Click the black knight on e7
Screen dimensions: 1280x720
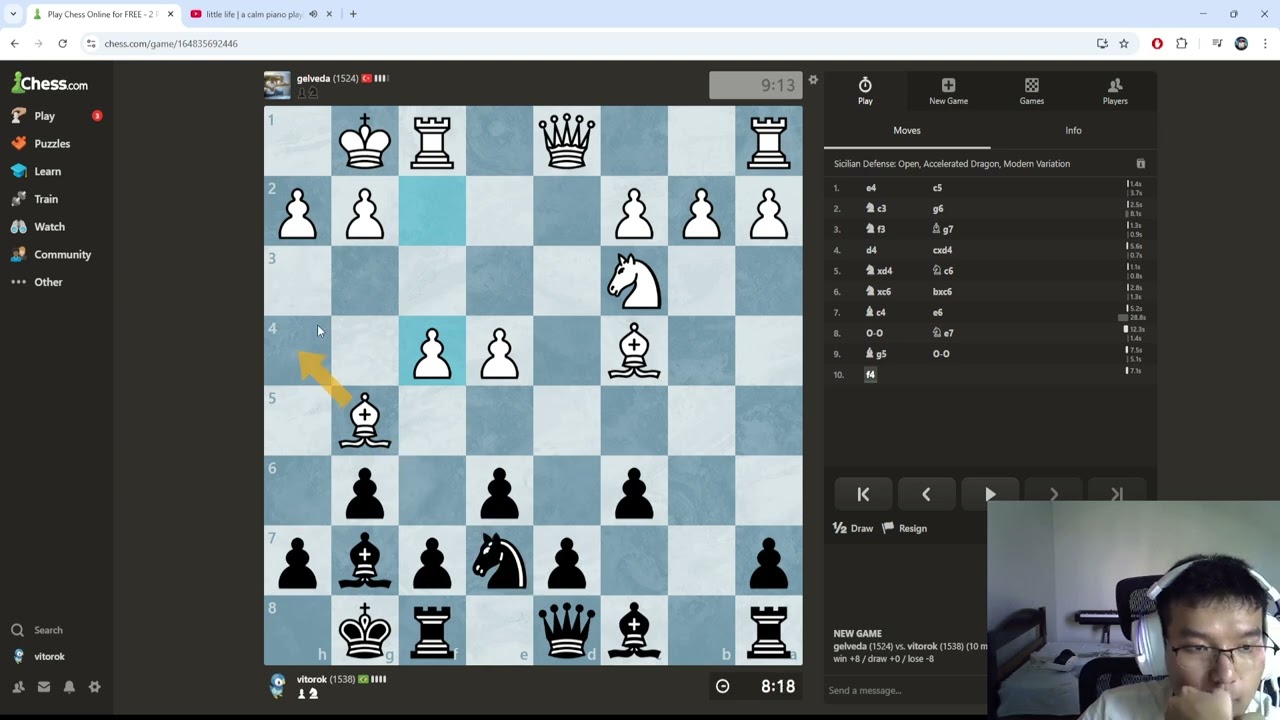click(499, 561)
